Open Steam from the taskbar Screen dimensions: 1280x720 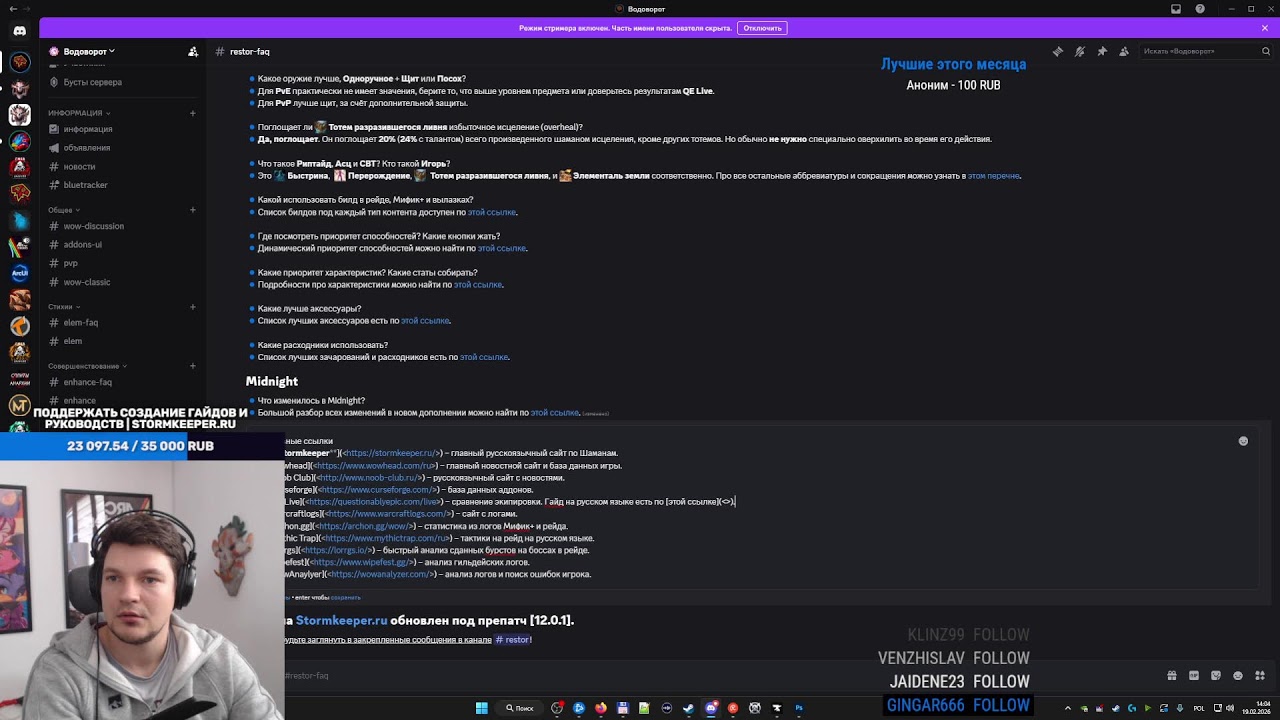click(x=689, y=708)
